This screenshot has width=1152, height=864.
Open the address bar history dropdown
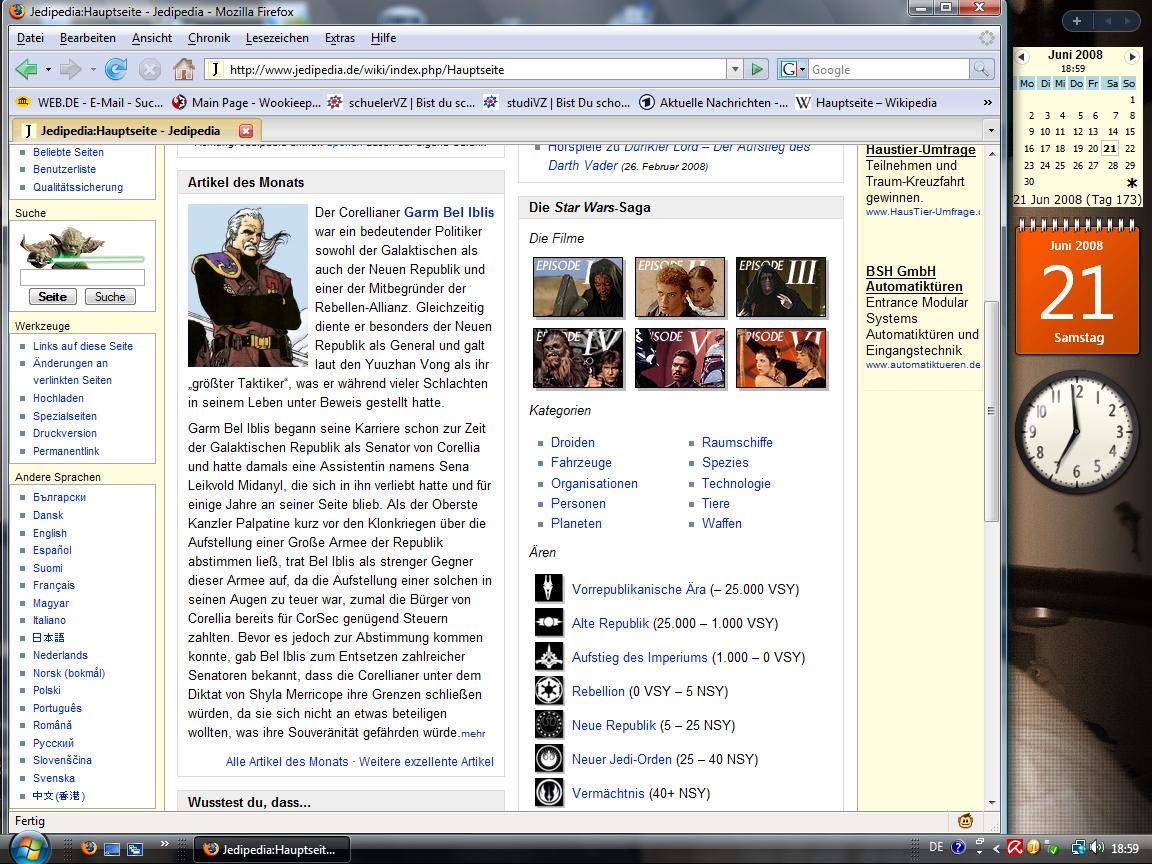point(735,69)
